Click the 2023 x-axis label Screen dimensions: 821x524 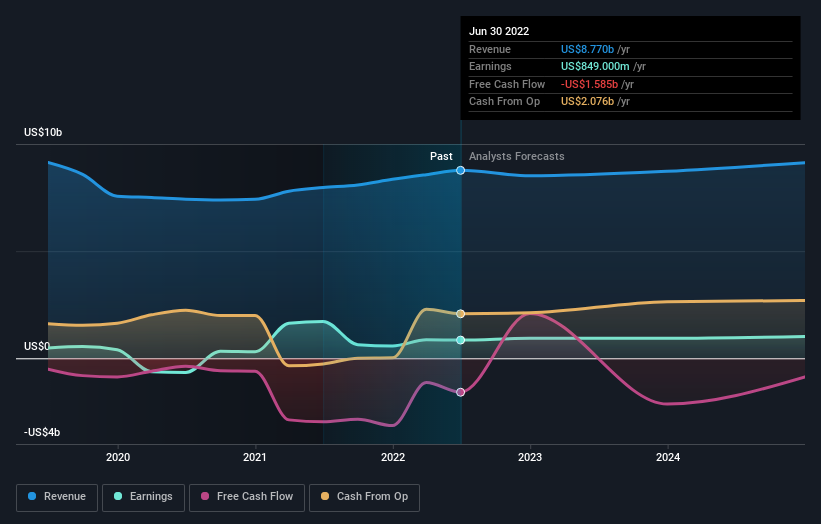[530, 457]
